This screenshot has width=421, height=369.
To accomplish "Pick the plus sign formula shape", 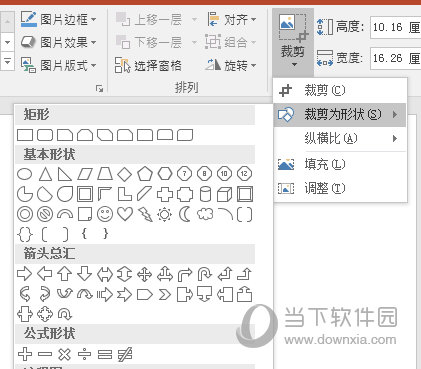I will [25, 354].
